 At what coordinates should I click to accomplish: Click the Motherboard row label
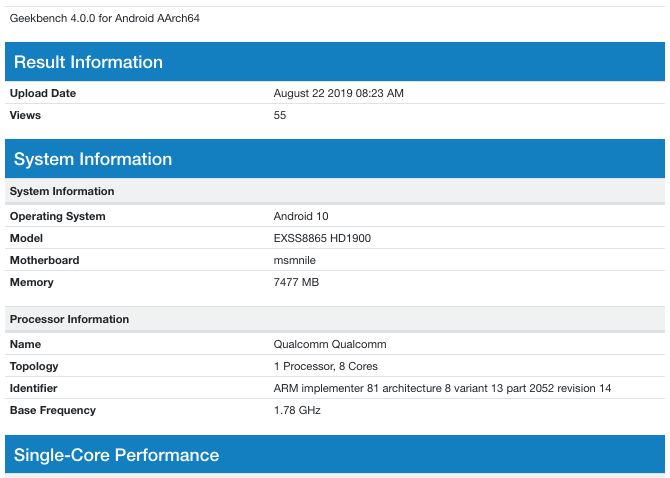pyautogui.click(x=45, y=260)
